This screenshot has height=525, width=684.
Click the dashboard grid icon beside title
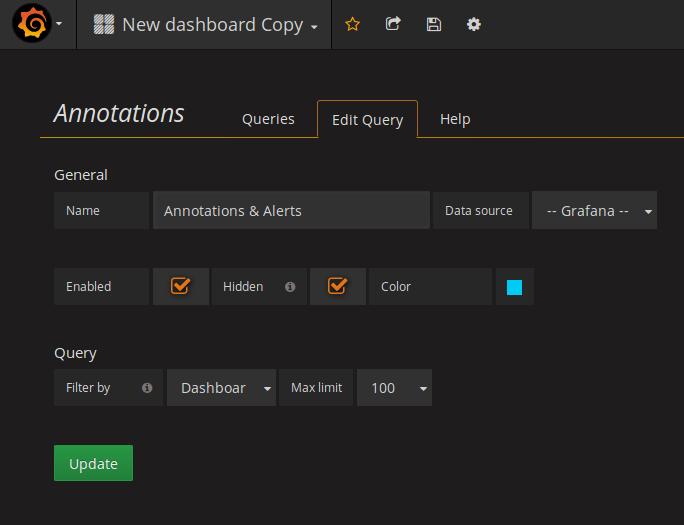[104, 24]
